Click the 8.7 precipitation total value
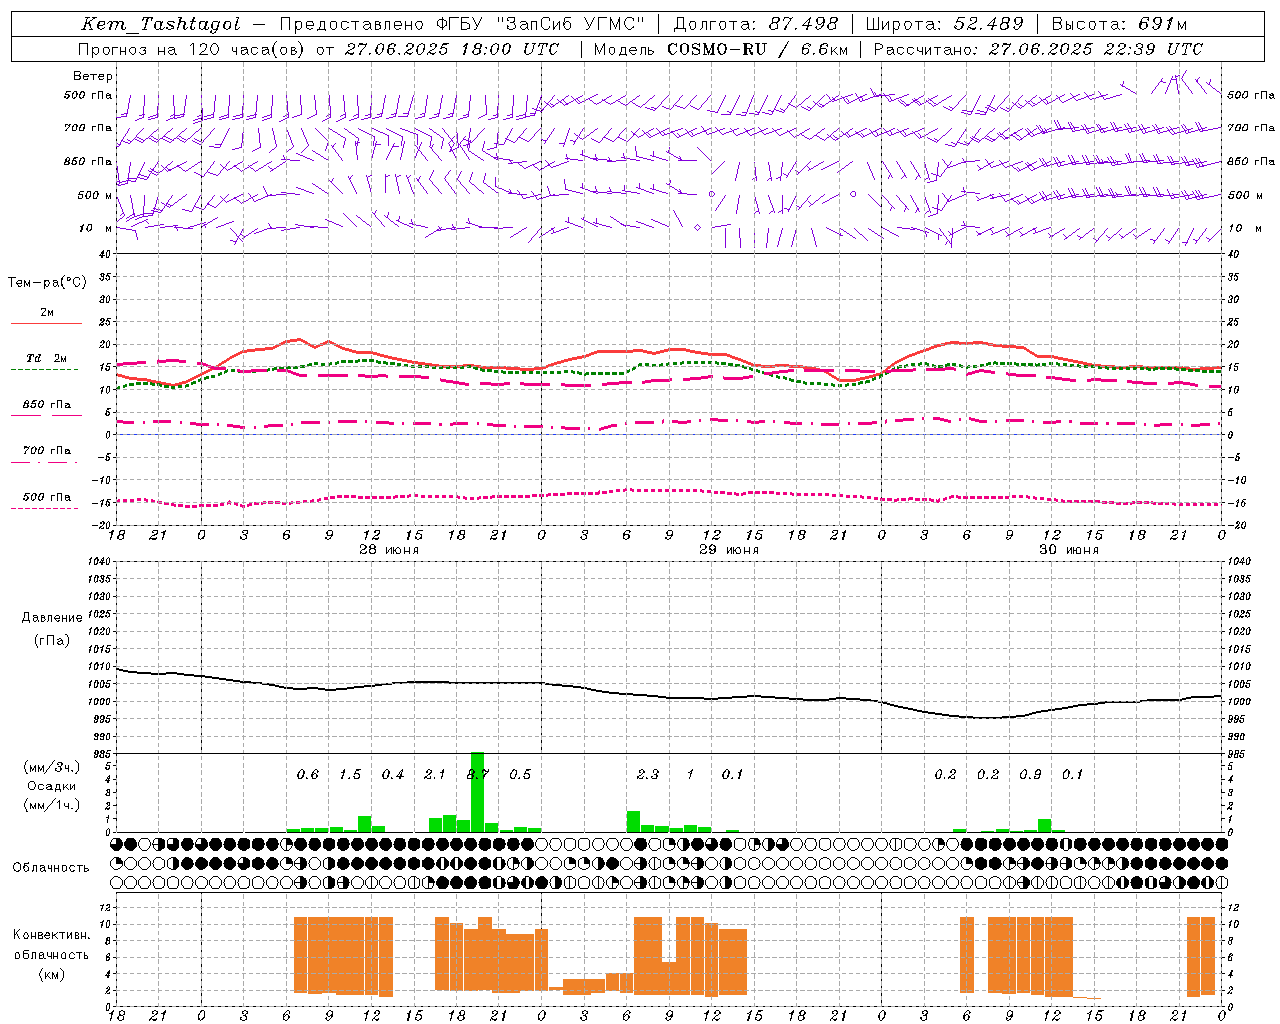The width and height of the screenshot is (1280, 1024). click(x=478, y=774)
